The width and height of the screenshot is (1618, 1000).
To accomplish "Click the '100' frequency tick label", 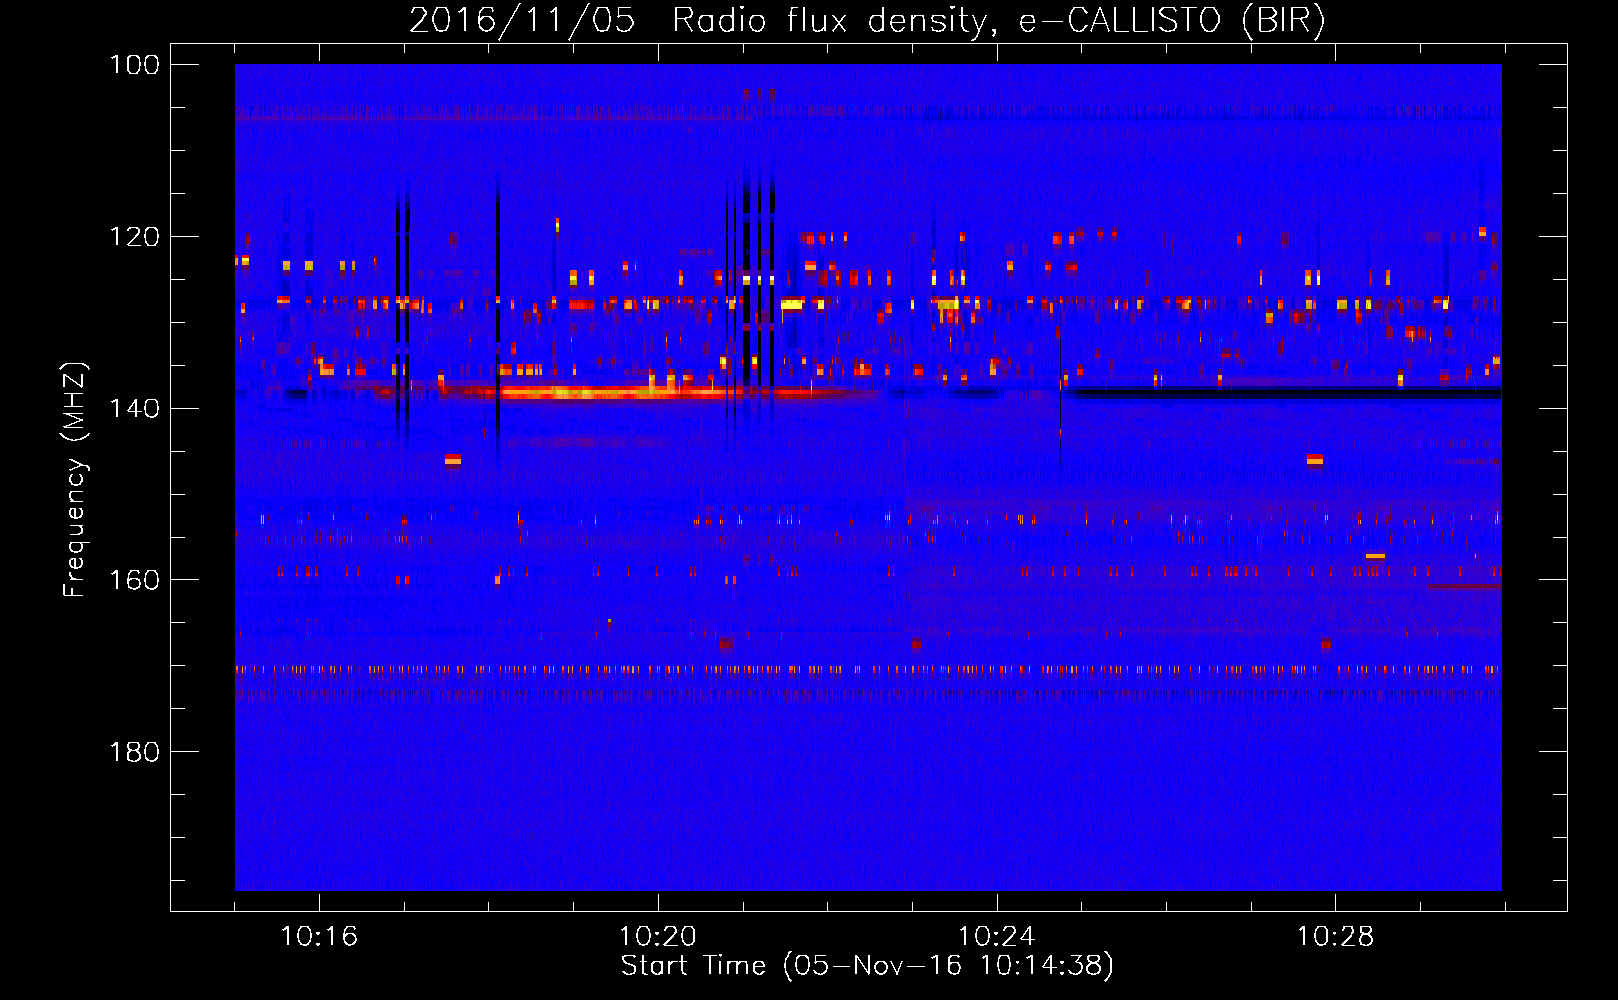I will click(x=133, y=65).
